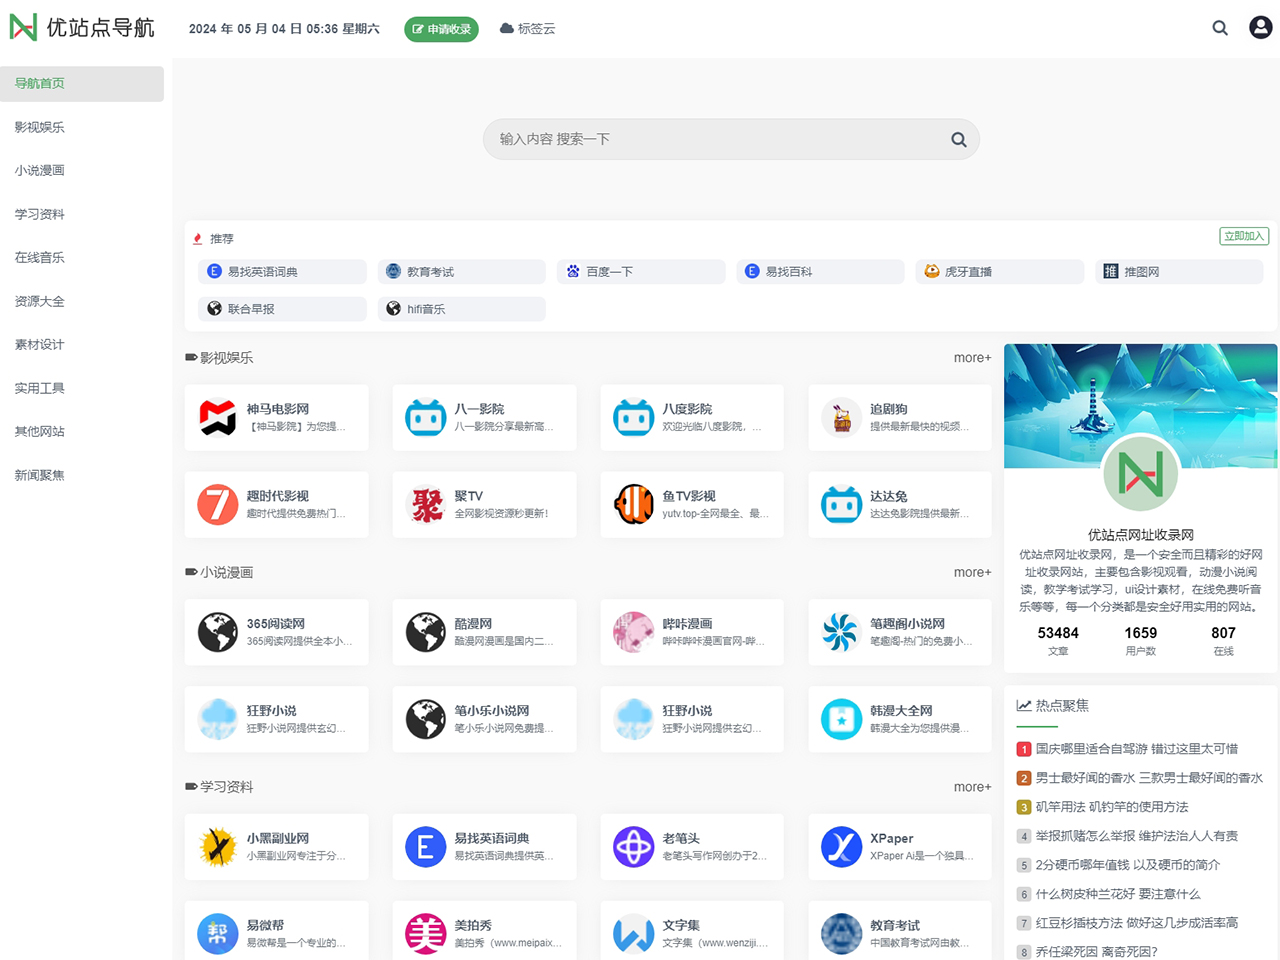Click the 趣时代影视 orange 7 icon
This screenshot has height=960, width=1280.
(217, 504)
